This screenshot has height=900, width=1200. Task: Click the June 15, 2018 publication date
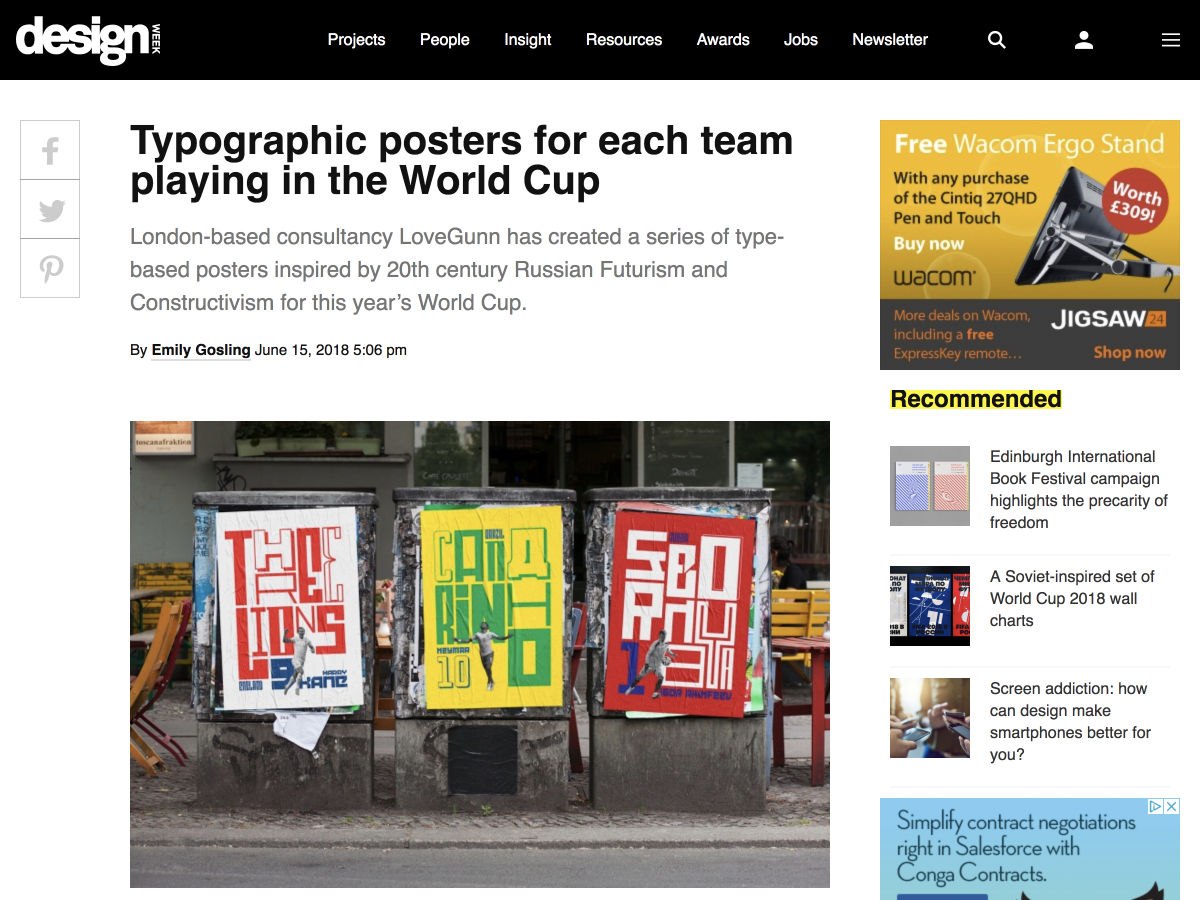pos(331,350)
